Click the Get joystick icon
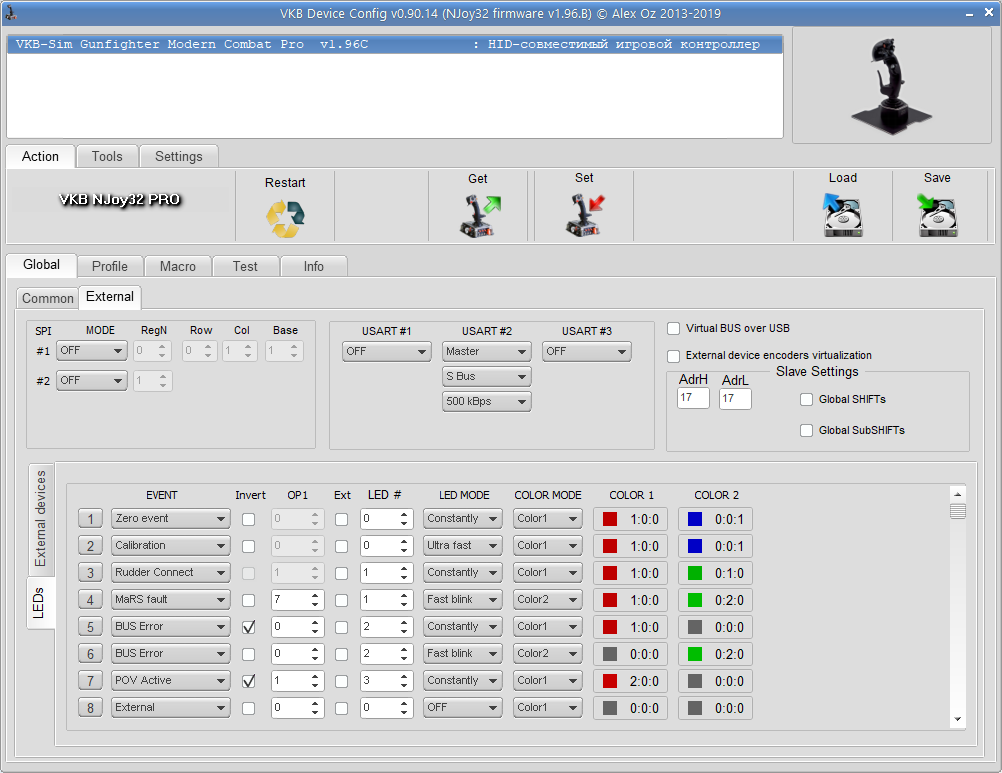The image size is (1002, 773). (479, 216)
